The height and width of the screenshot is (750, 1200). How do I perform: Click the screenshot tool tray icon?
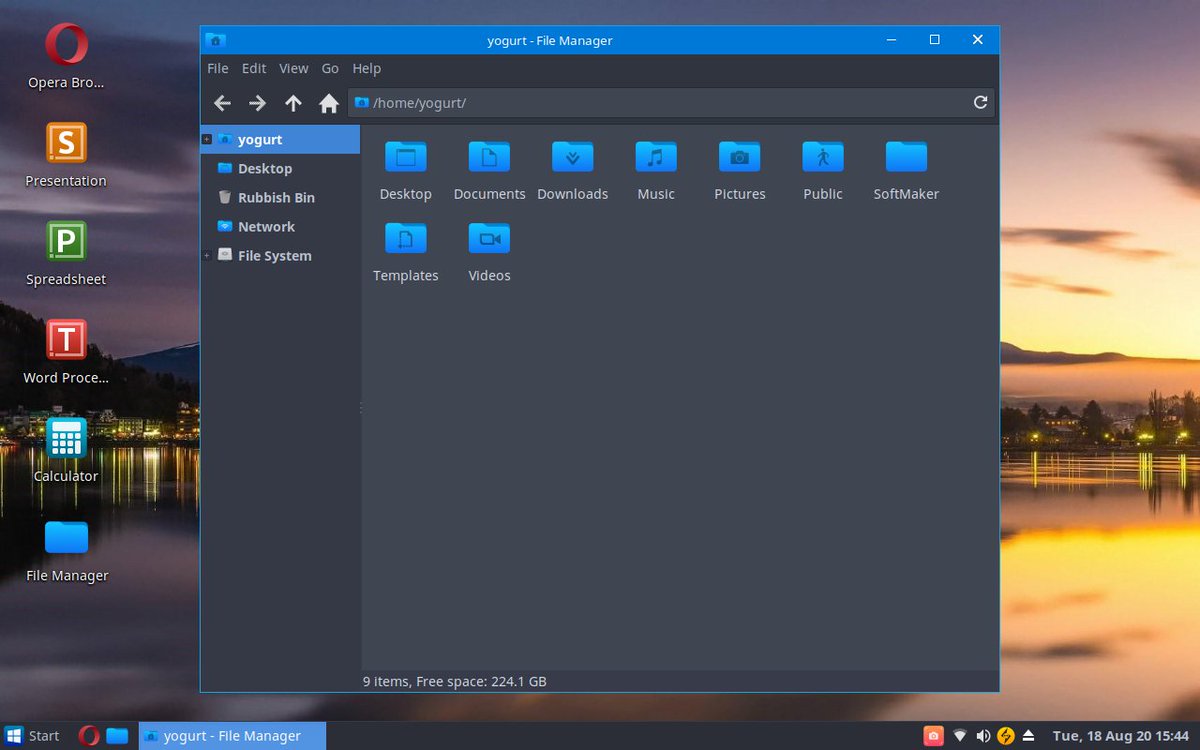pos(933,735)
